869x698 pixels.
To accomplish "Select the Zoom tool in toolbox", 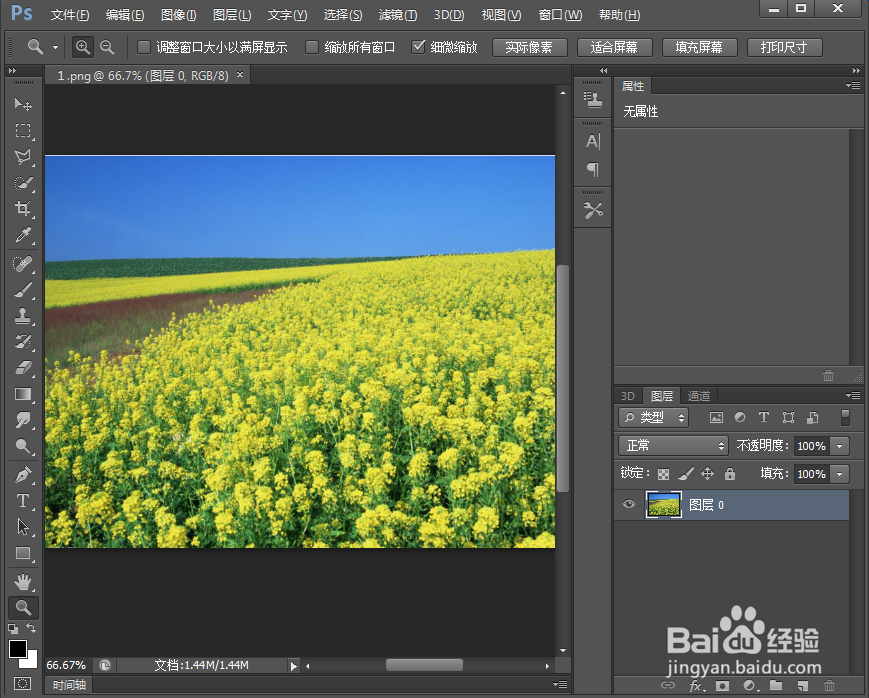I will [23, 608].
